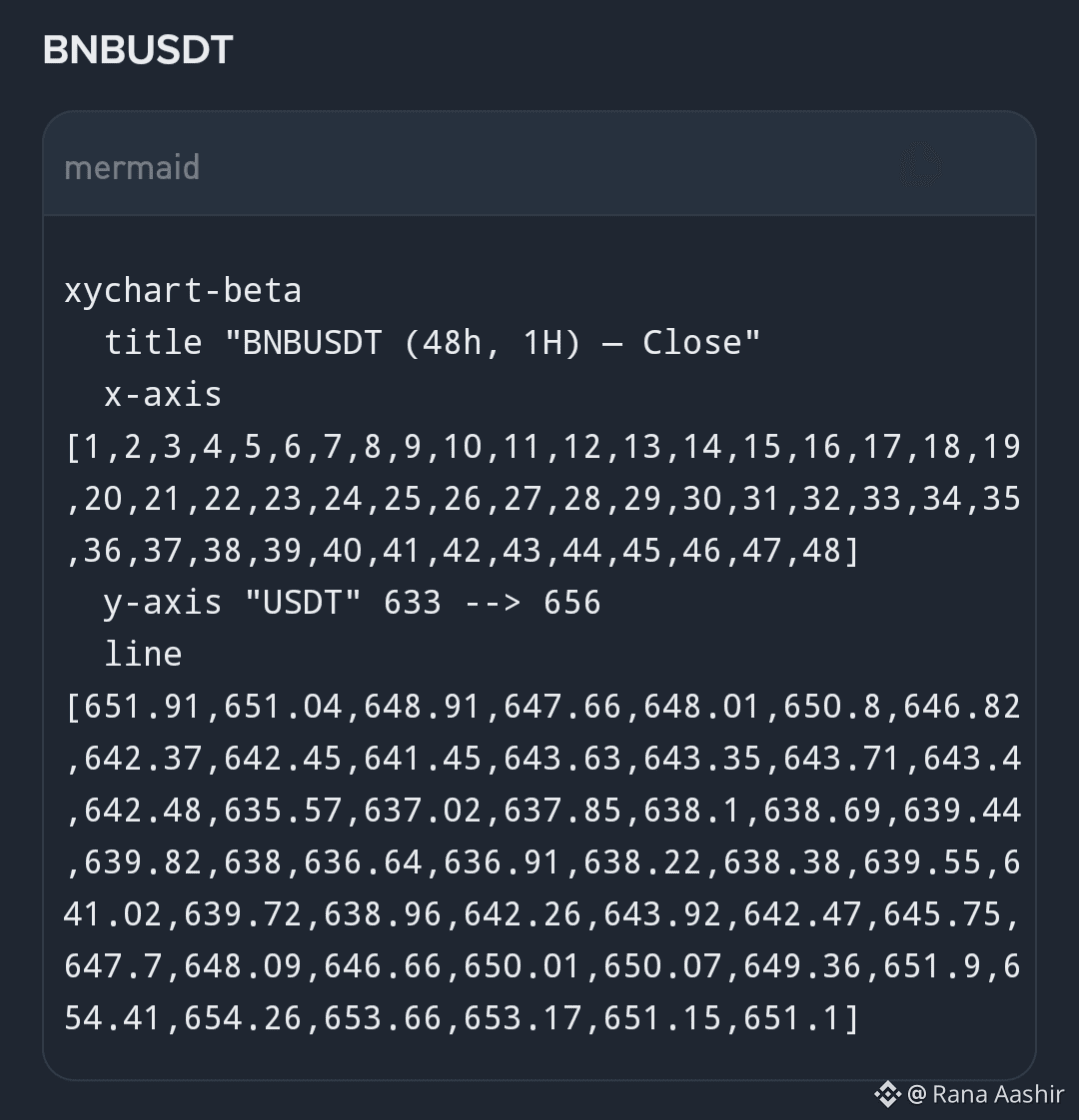Image resolution: width=1079 pixels, height=1120 pixels.
Task: Click the Binance logo in the watermark
Action: 888,1094
